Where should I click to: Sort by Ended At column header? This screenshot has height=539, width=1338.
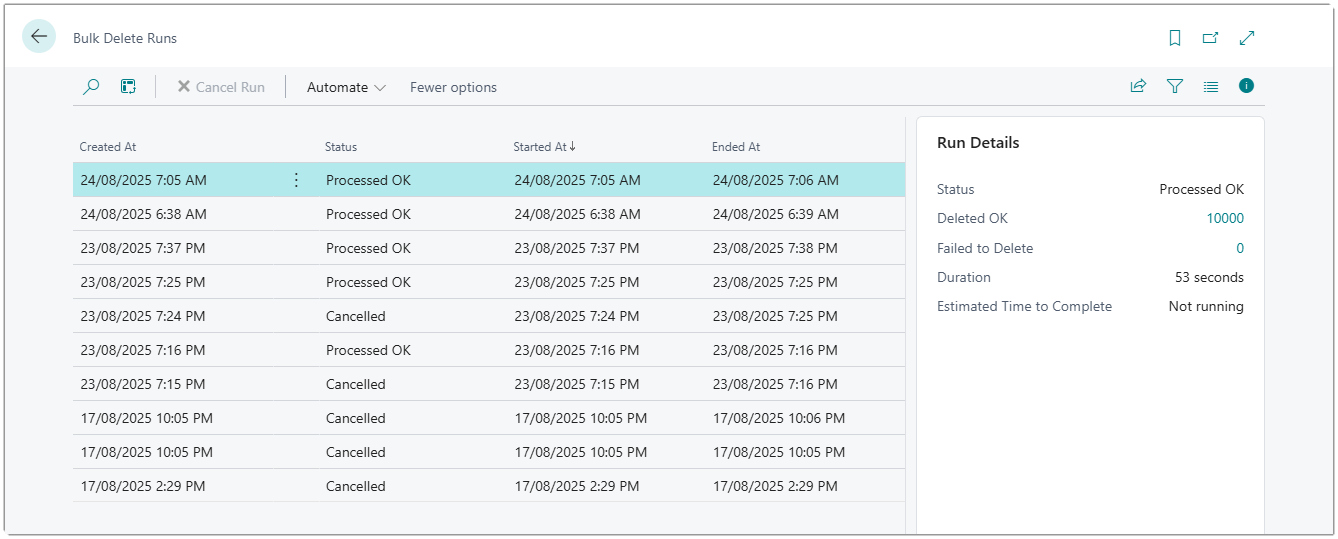point(736,147)
